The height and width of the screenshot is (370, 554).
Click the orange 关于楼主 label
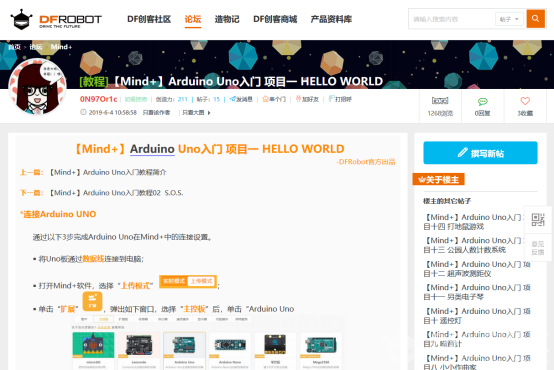438,180
